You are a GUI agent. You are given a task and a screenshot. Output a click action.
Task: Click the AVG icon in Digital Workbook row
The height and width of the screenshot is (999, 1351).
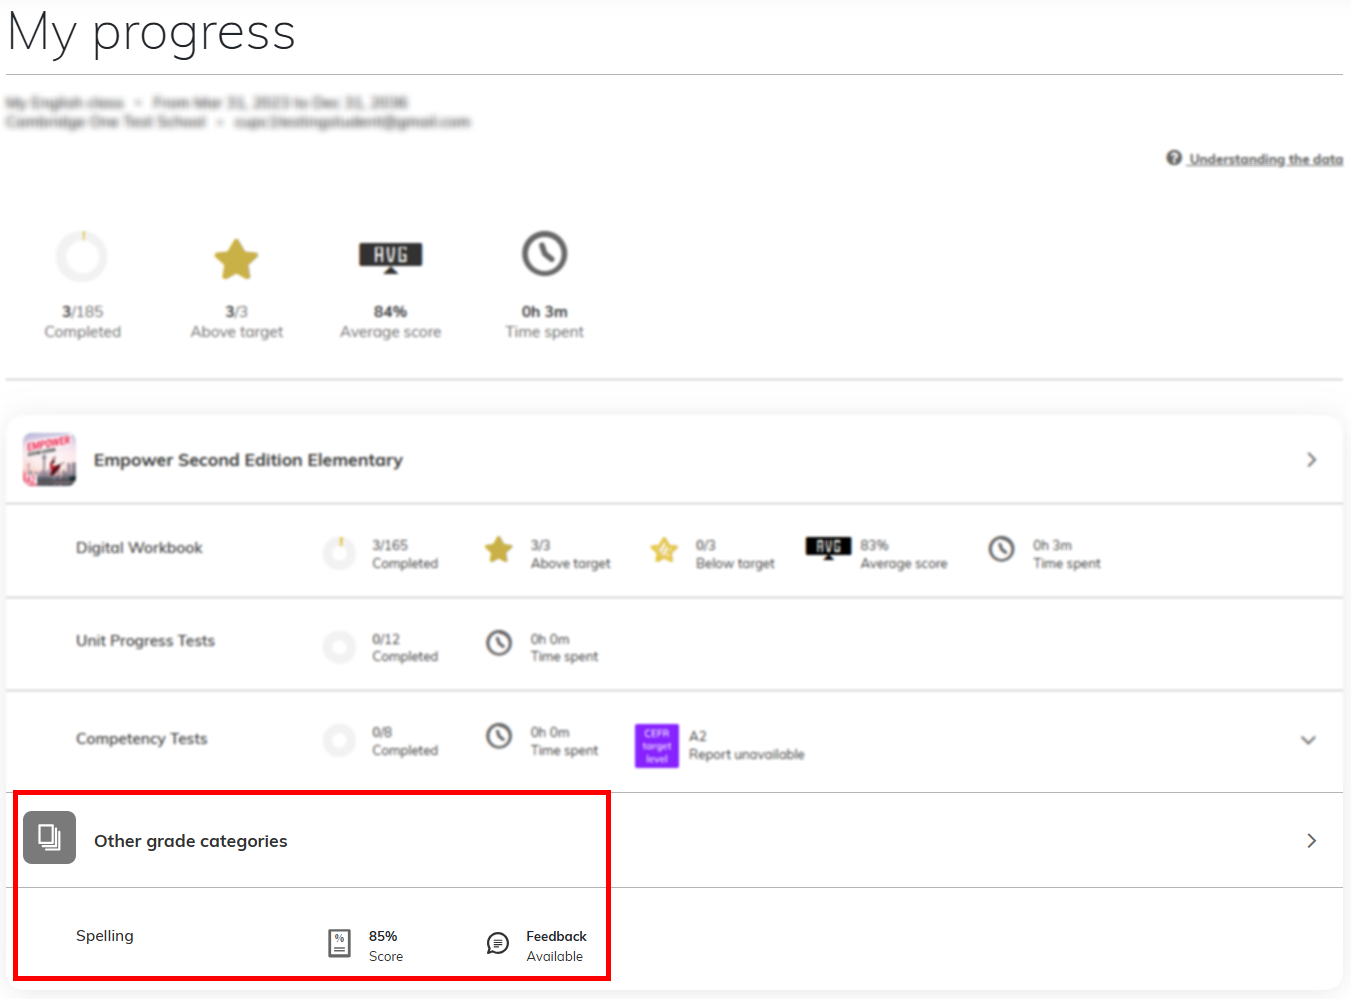click(828, 548)
